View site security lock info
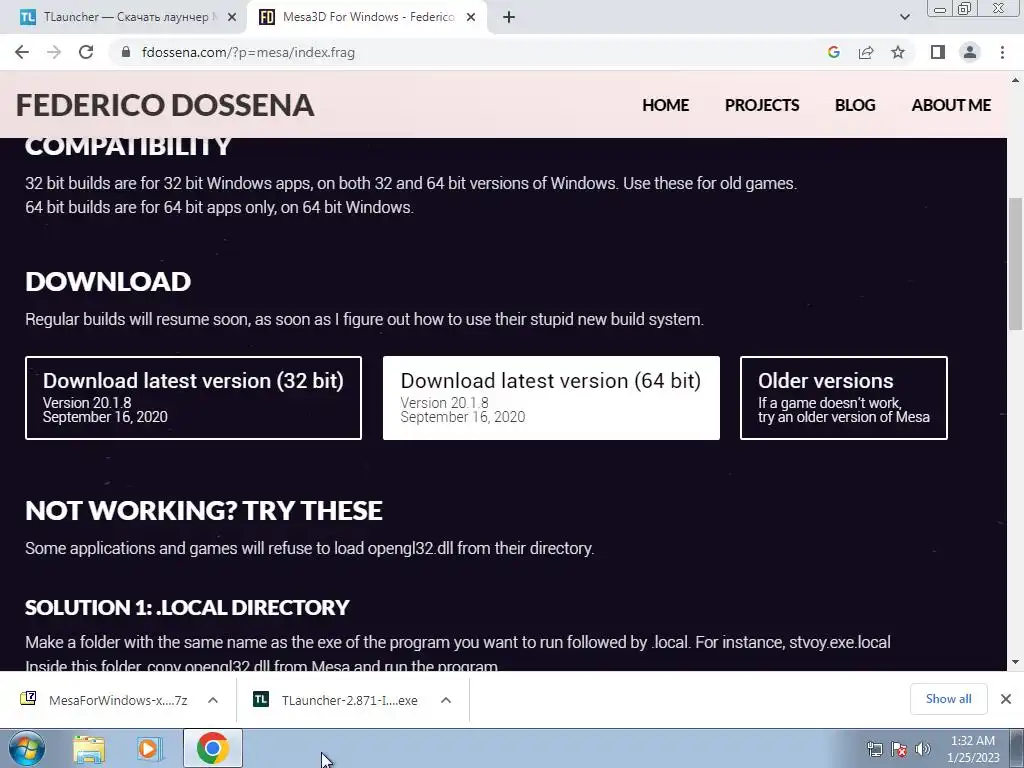 [x=126, y=52]
